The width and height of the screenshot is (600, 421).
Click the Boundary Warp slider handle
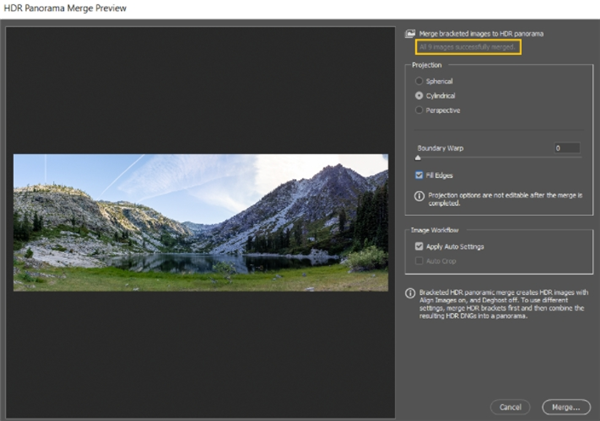point(418,157)
